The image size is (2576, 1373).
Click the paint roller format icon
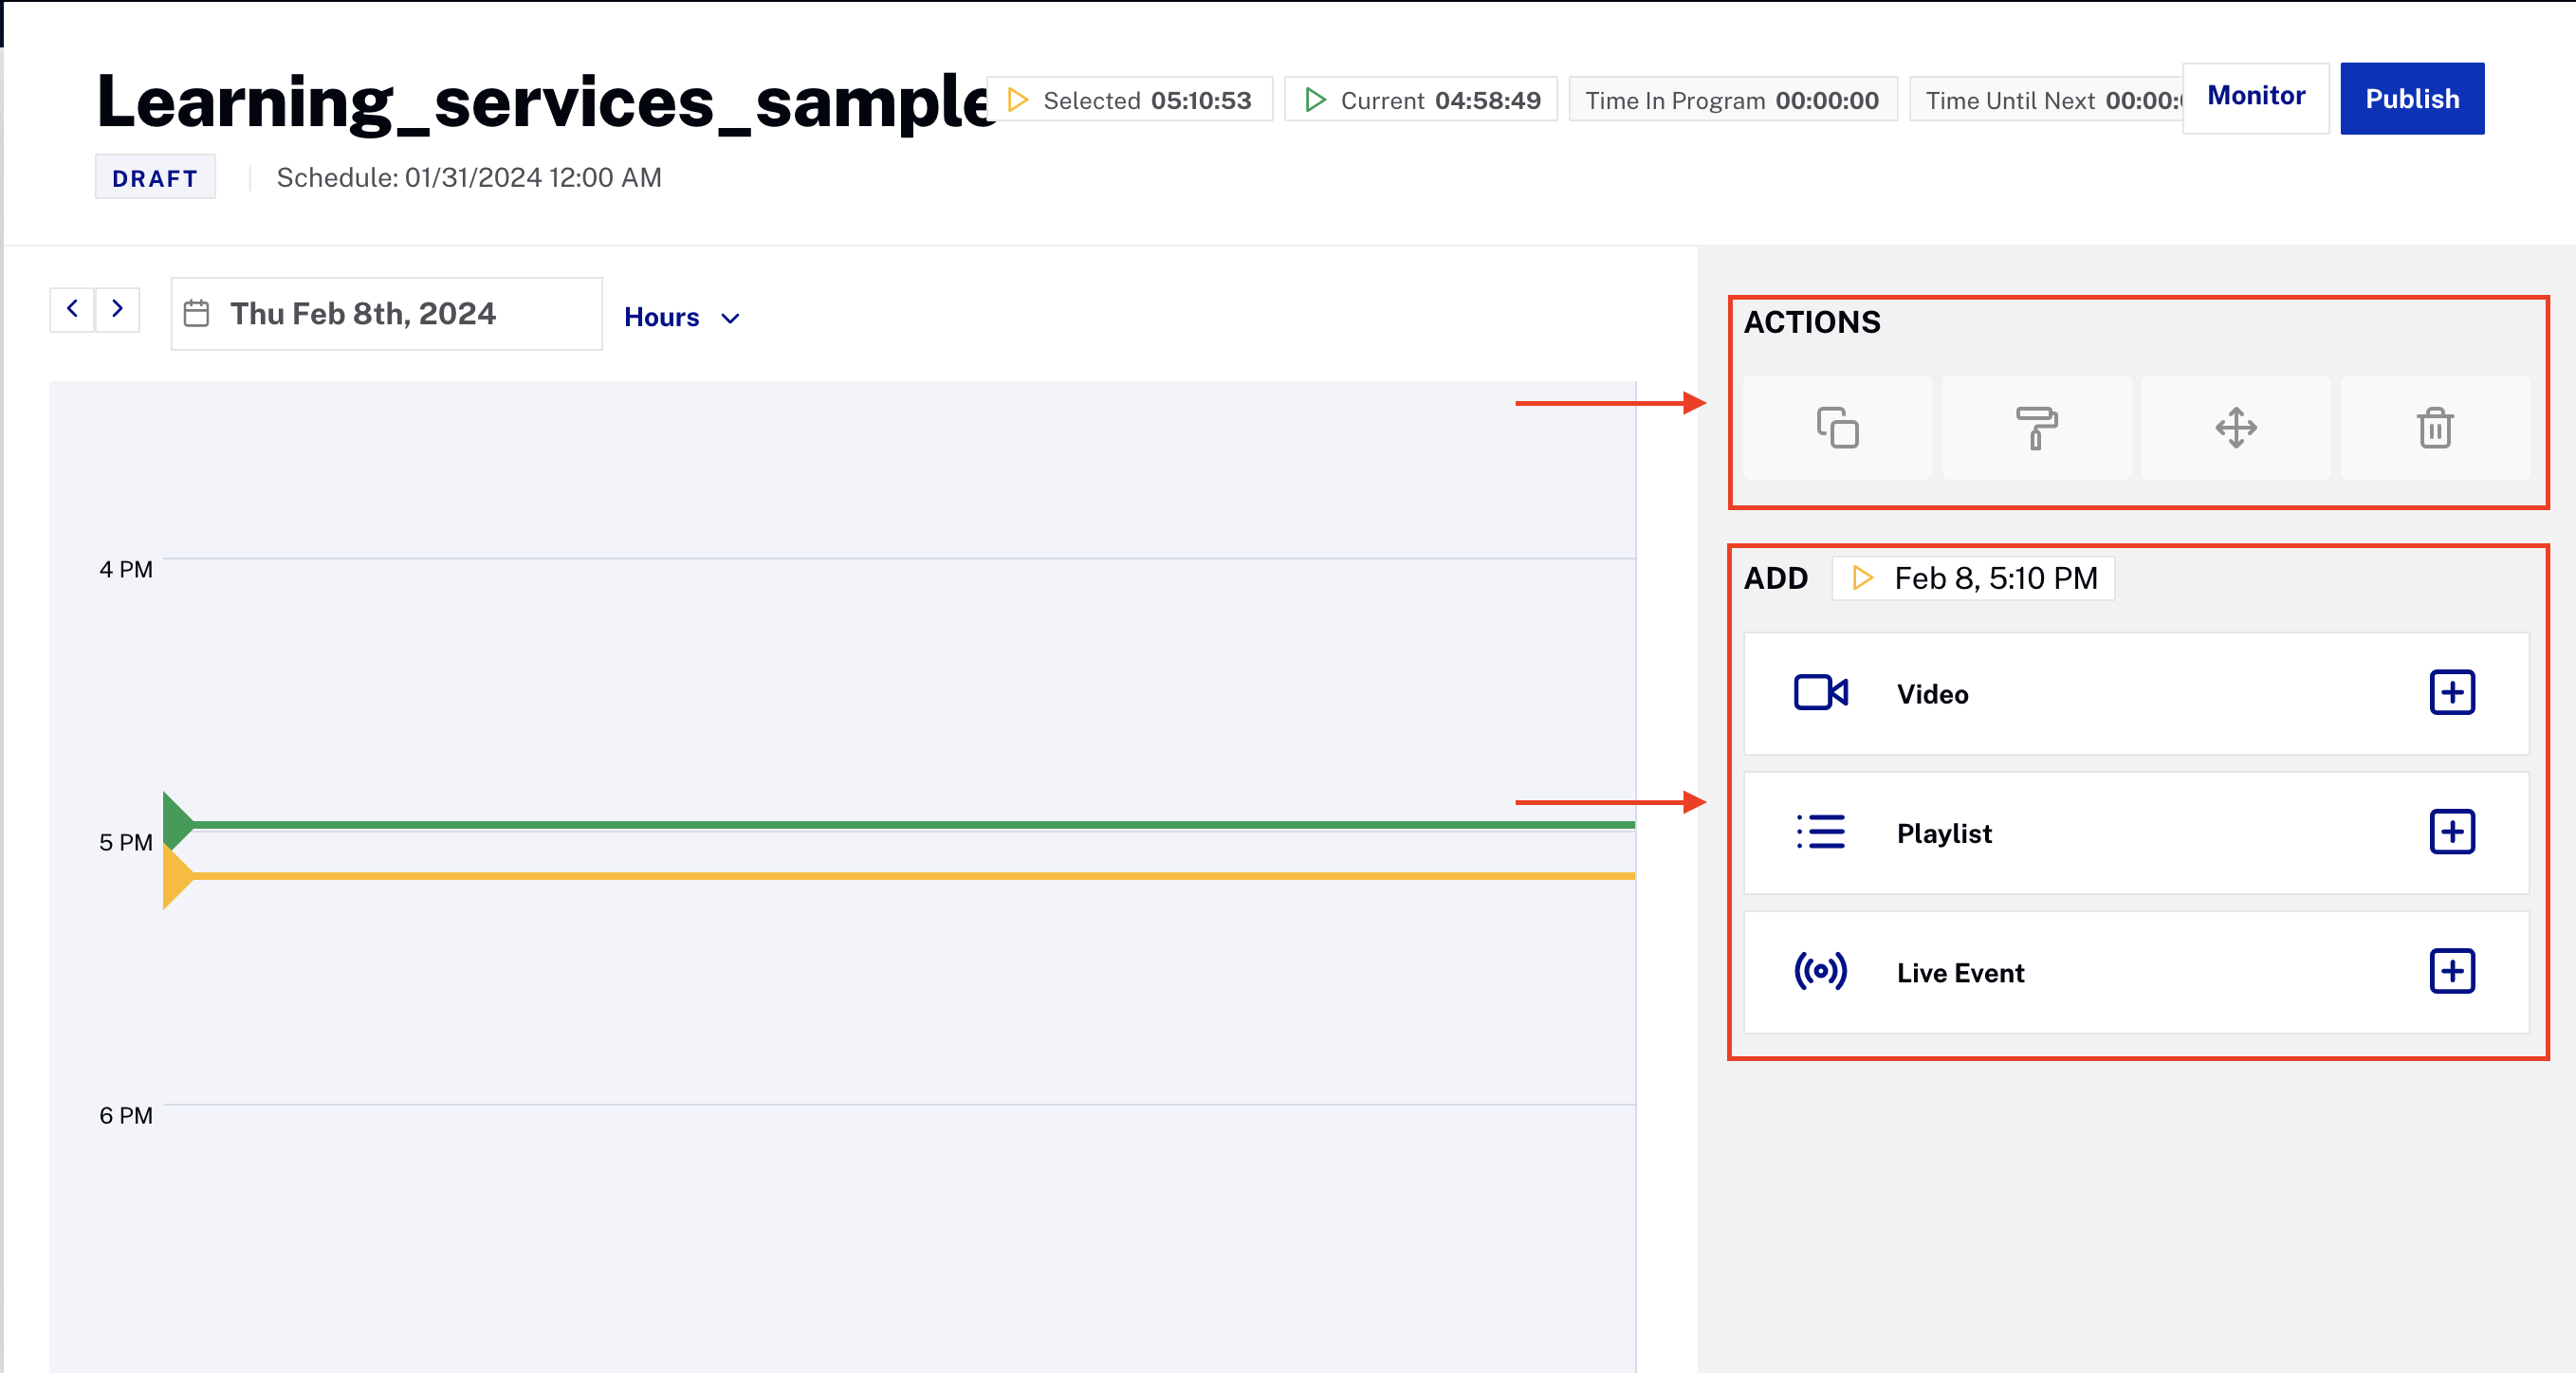click(2036, 428)
